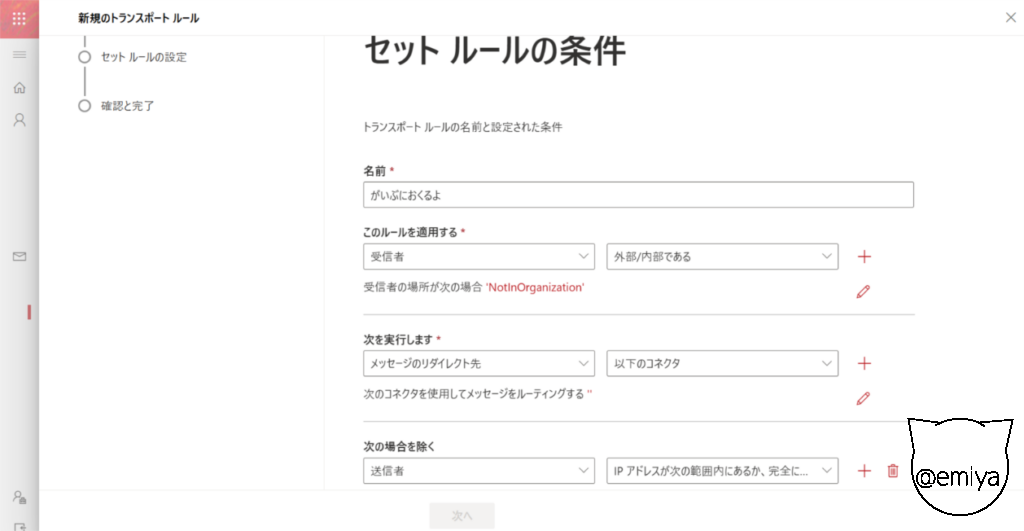The height and width of the screenshot is (531, 1024).
Task: Click plus icon next to 外部/内部である condition
Action: [865, 257]
